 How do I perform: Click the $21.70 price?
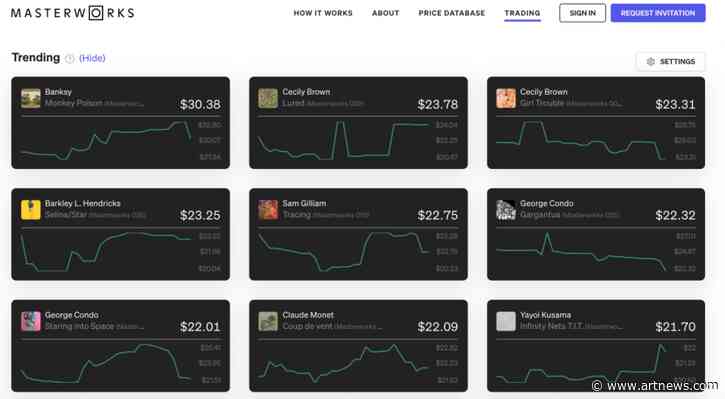(x=675, y=327)
